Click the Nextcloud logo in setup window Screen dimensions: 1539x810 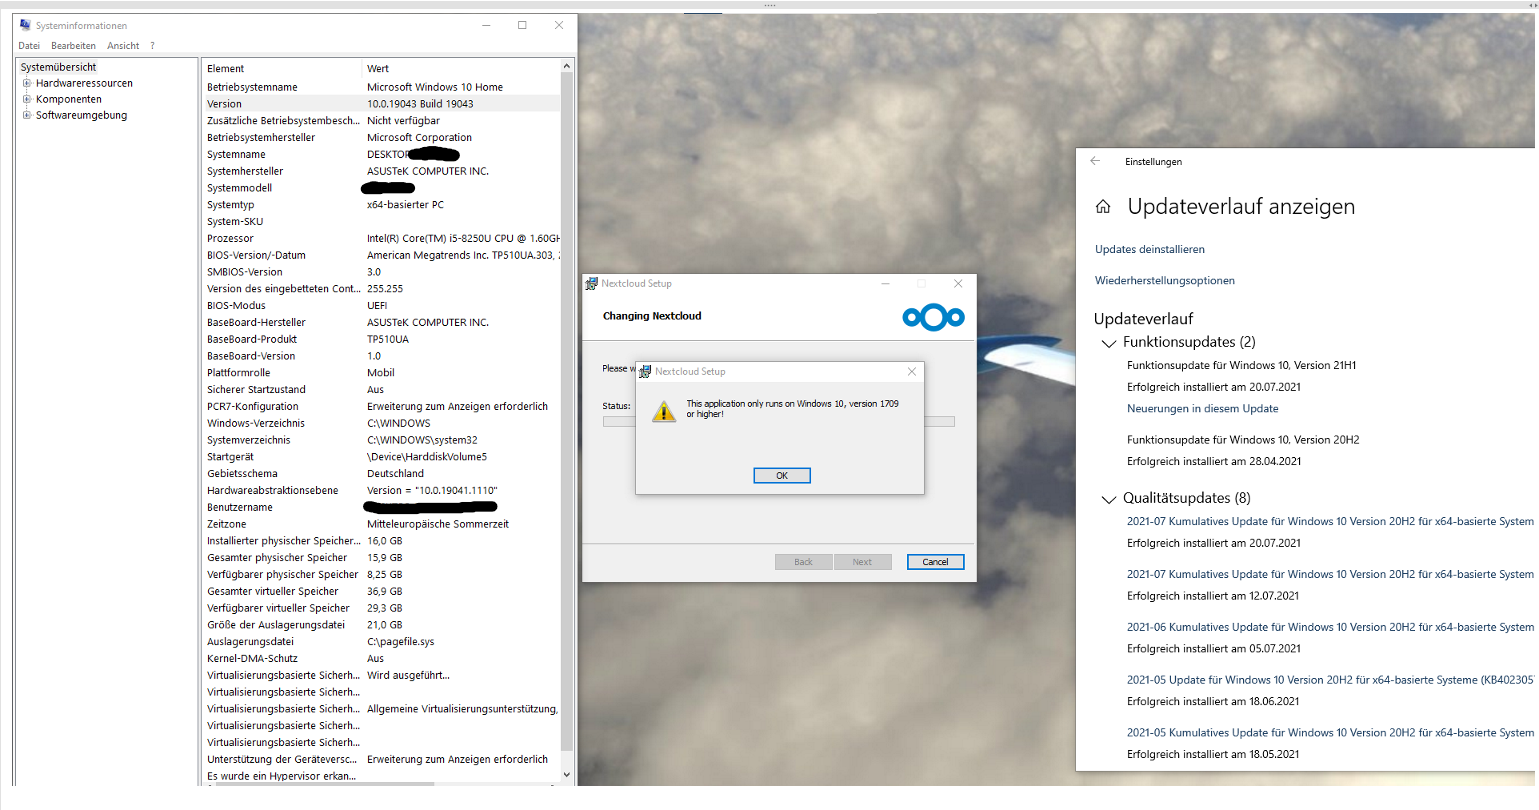click(933, 317)
